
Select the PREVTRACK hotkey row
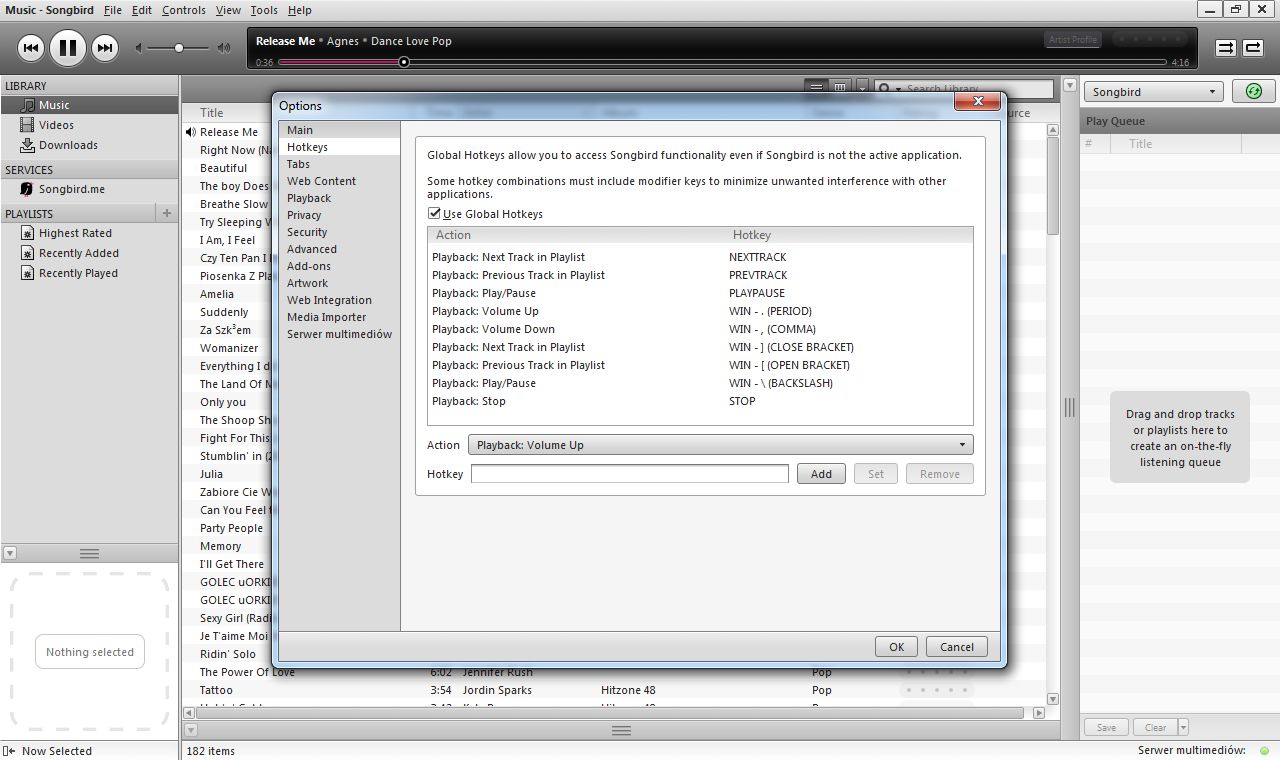[700, 275]
